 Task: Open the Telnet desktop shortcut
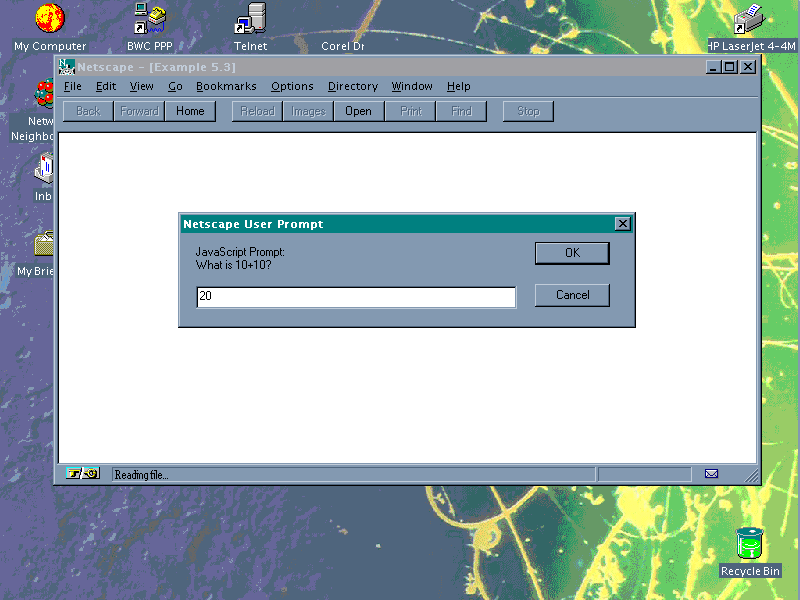pyautogui.click(x=250, y=19)
